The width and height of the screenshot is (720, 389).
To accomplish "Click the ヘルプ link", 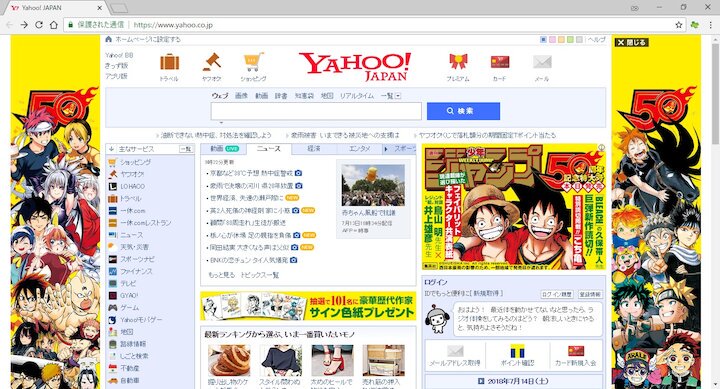I will coord(597,40).
